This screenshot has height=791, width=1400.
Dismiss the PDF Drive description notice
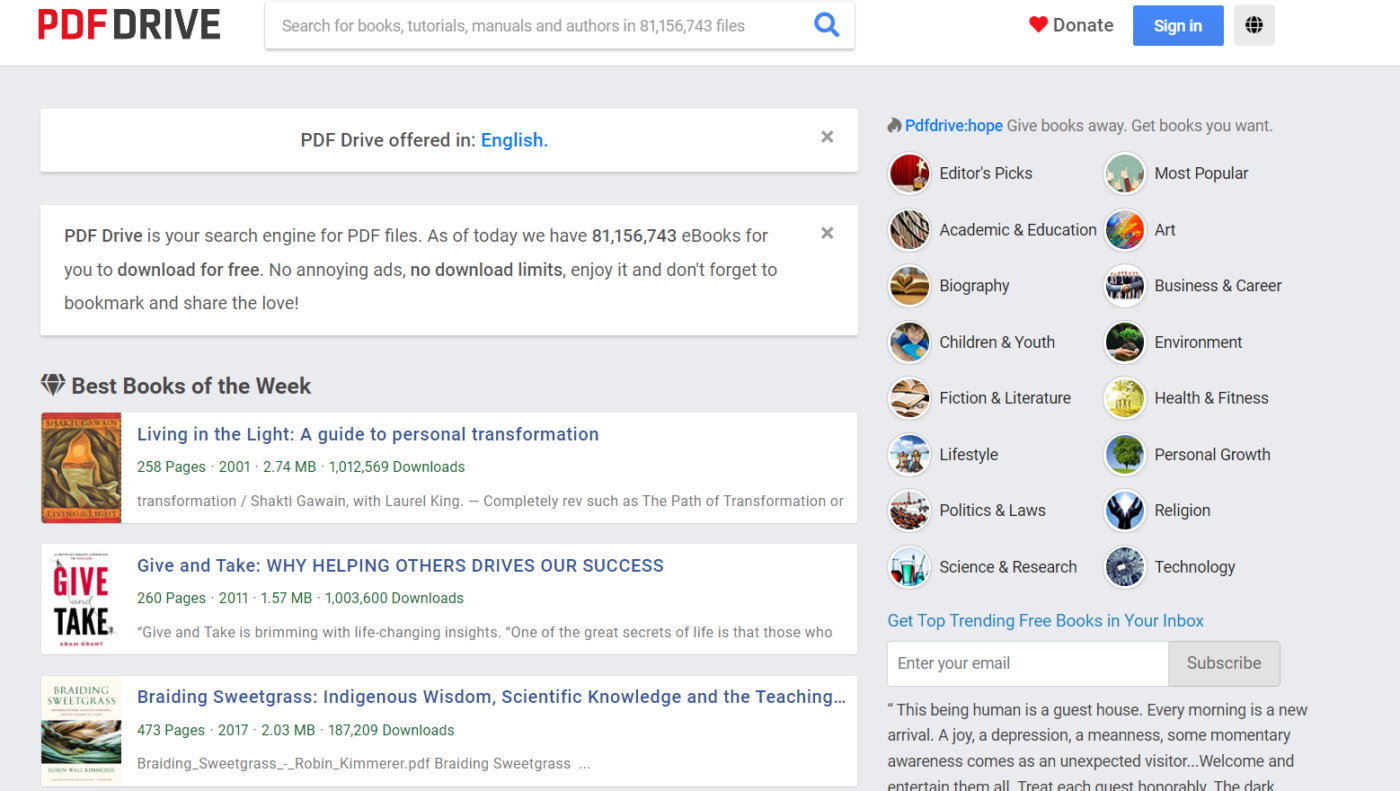(827, 233)
